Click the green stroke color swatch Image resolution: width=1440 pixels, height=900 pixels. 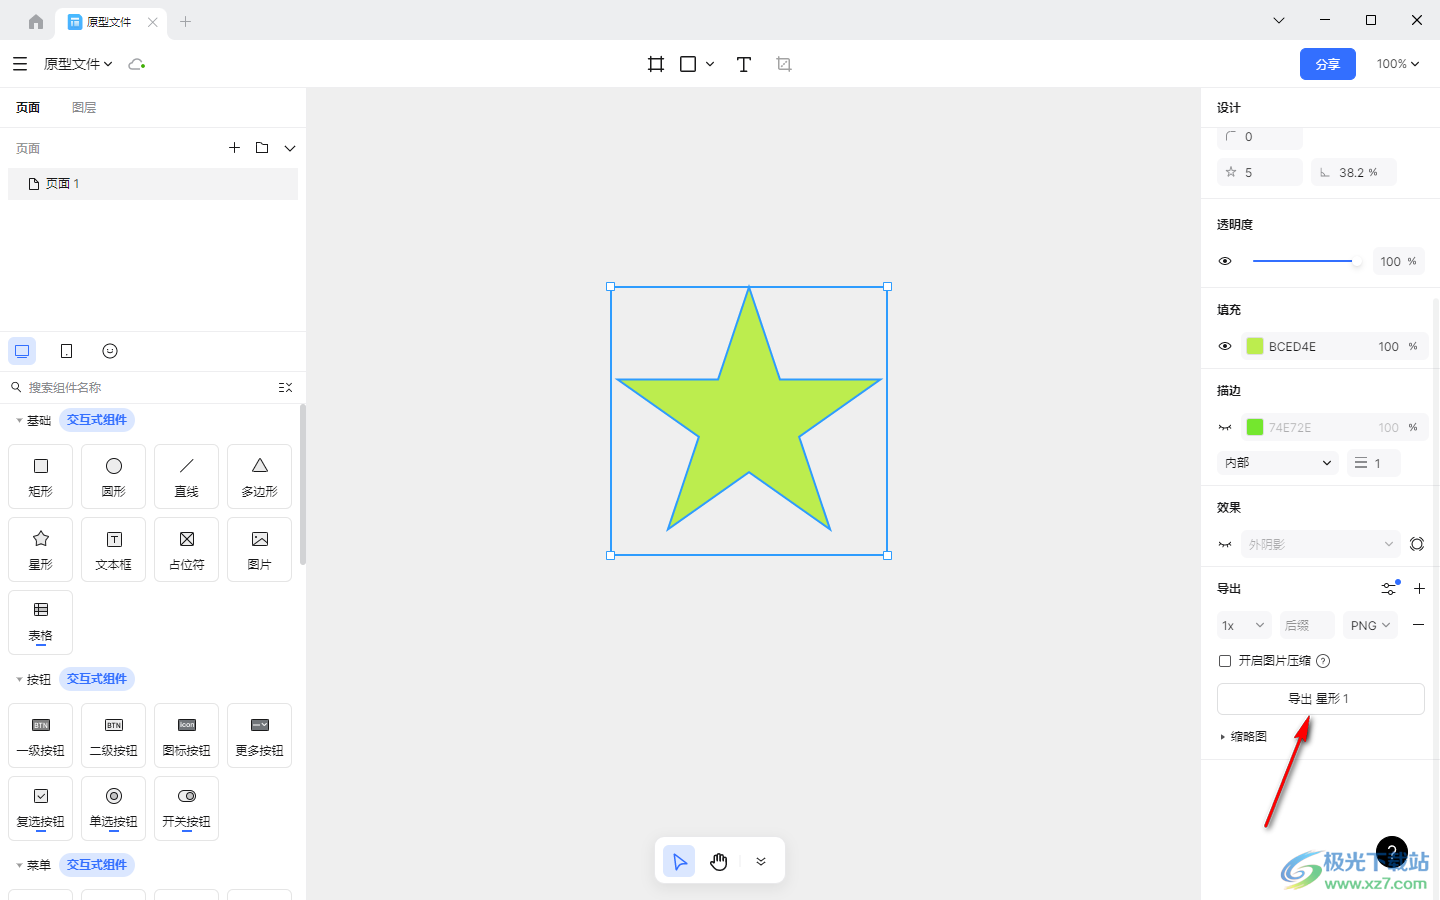point(1255,427)
